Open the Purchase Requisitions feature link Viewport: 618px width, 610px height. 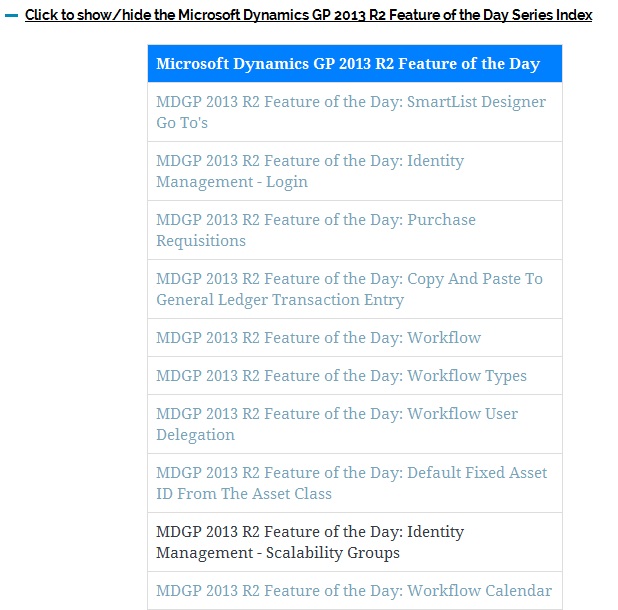pyautogui.click(x=316, y=230)
